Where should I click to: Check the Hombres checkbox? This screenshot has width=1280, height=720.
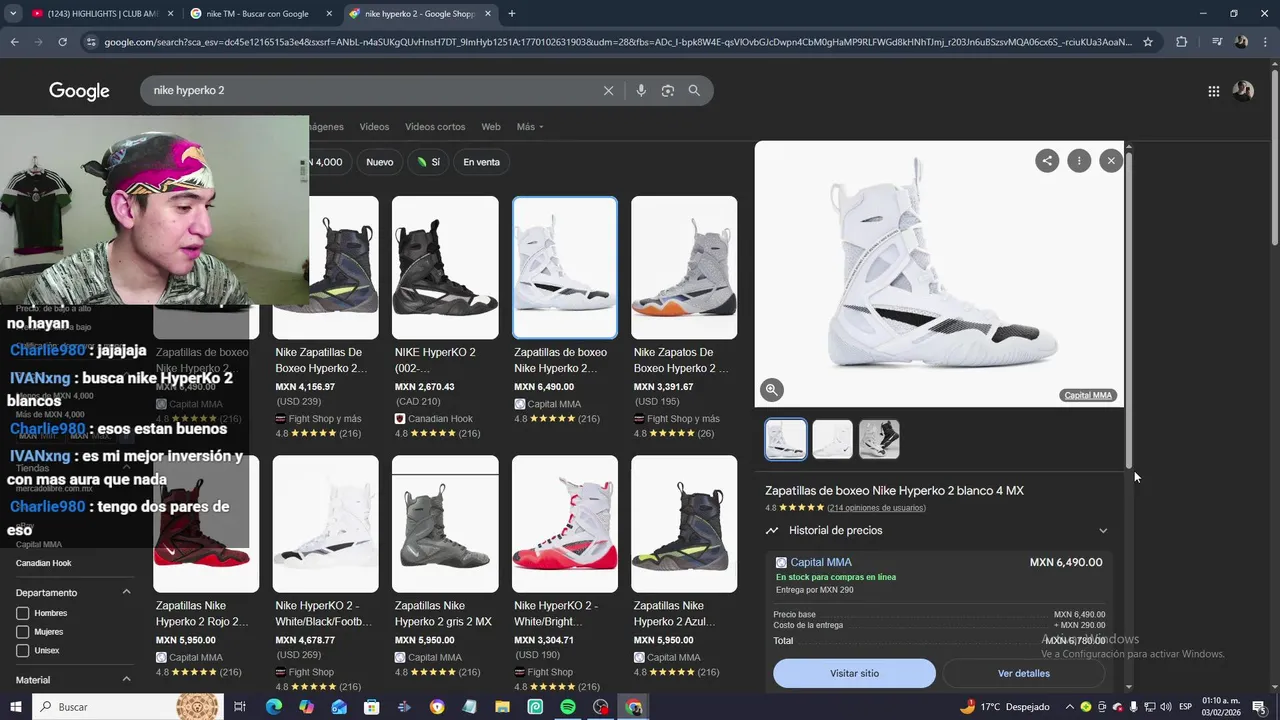coord(22,613)
